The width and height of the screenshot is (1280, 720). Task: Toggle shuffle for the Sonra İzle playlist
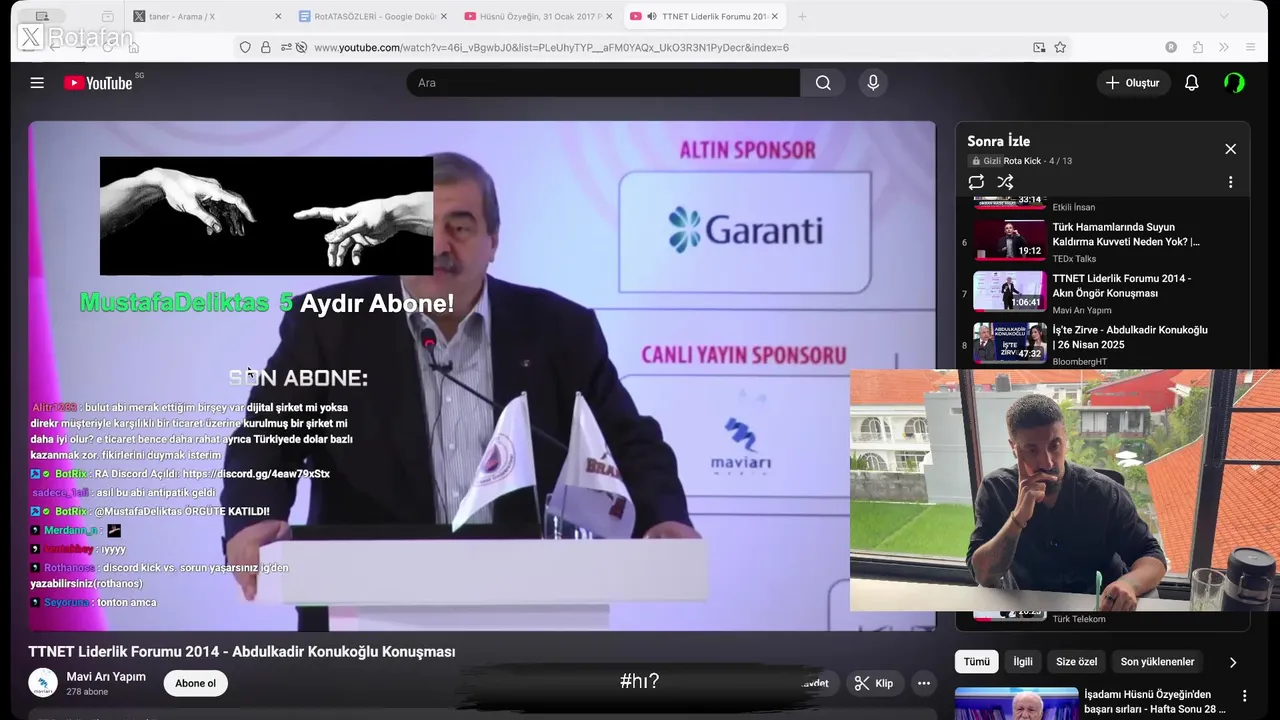(x=1005, y=182)
